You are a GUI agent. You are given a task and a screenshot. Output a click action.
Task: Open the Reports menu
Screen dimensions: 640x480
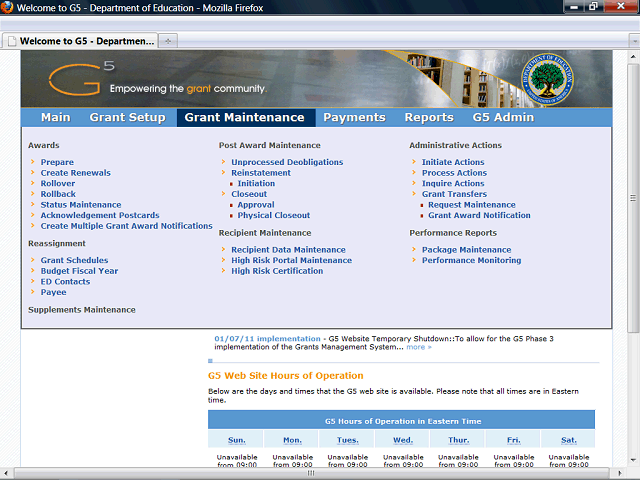pos(428,117)
